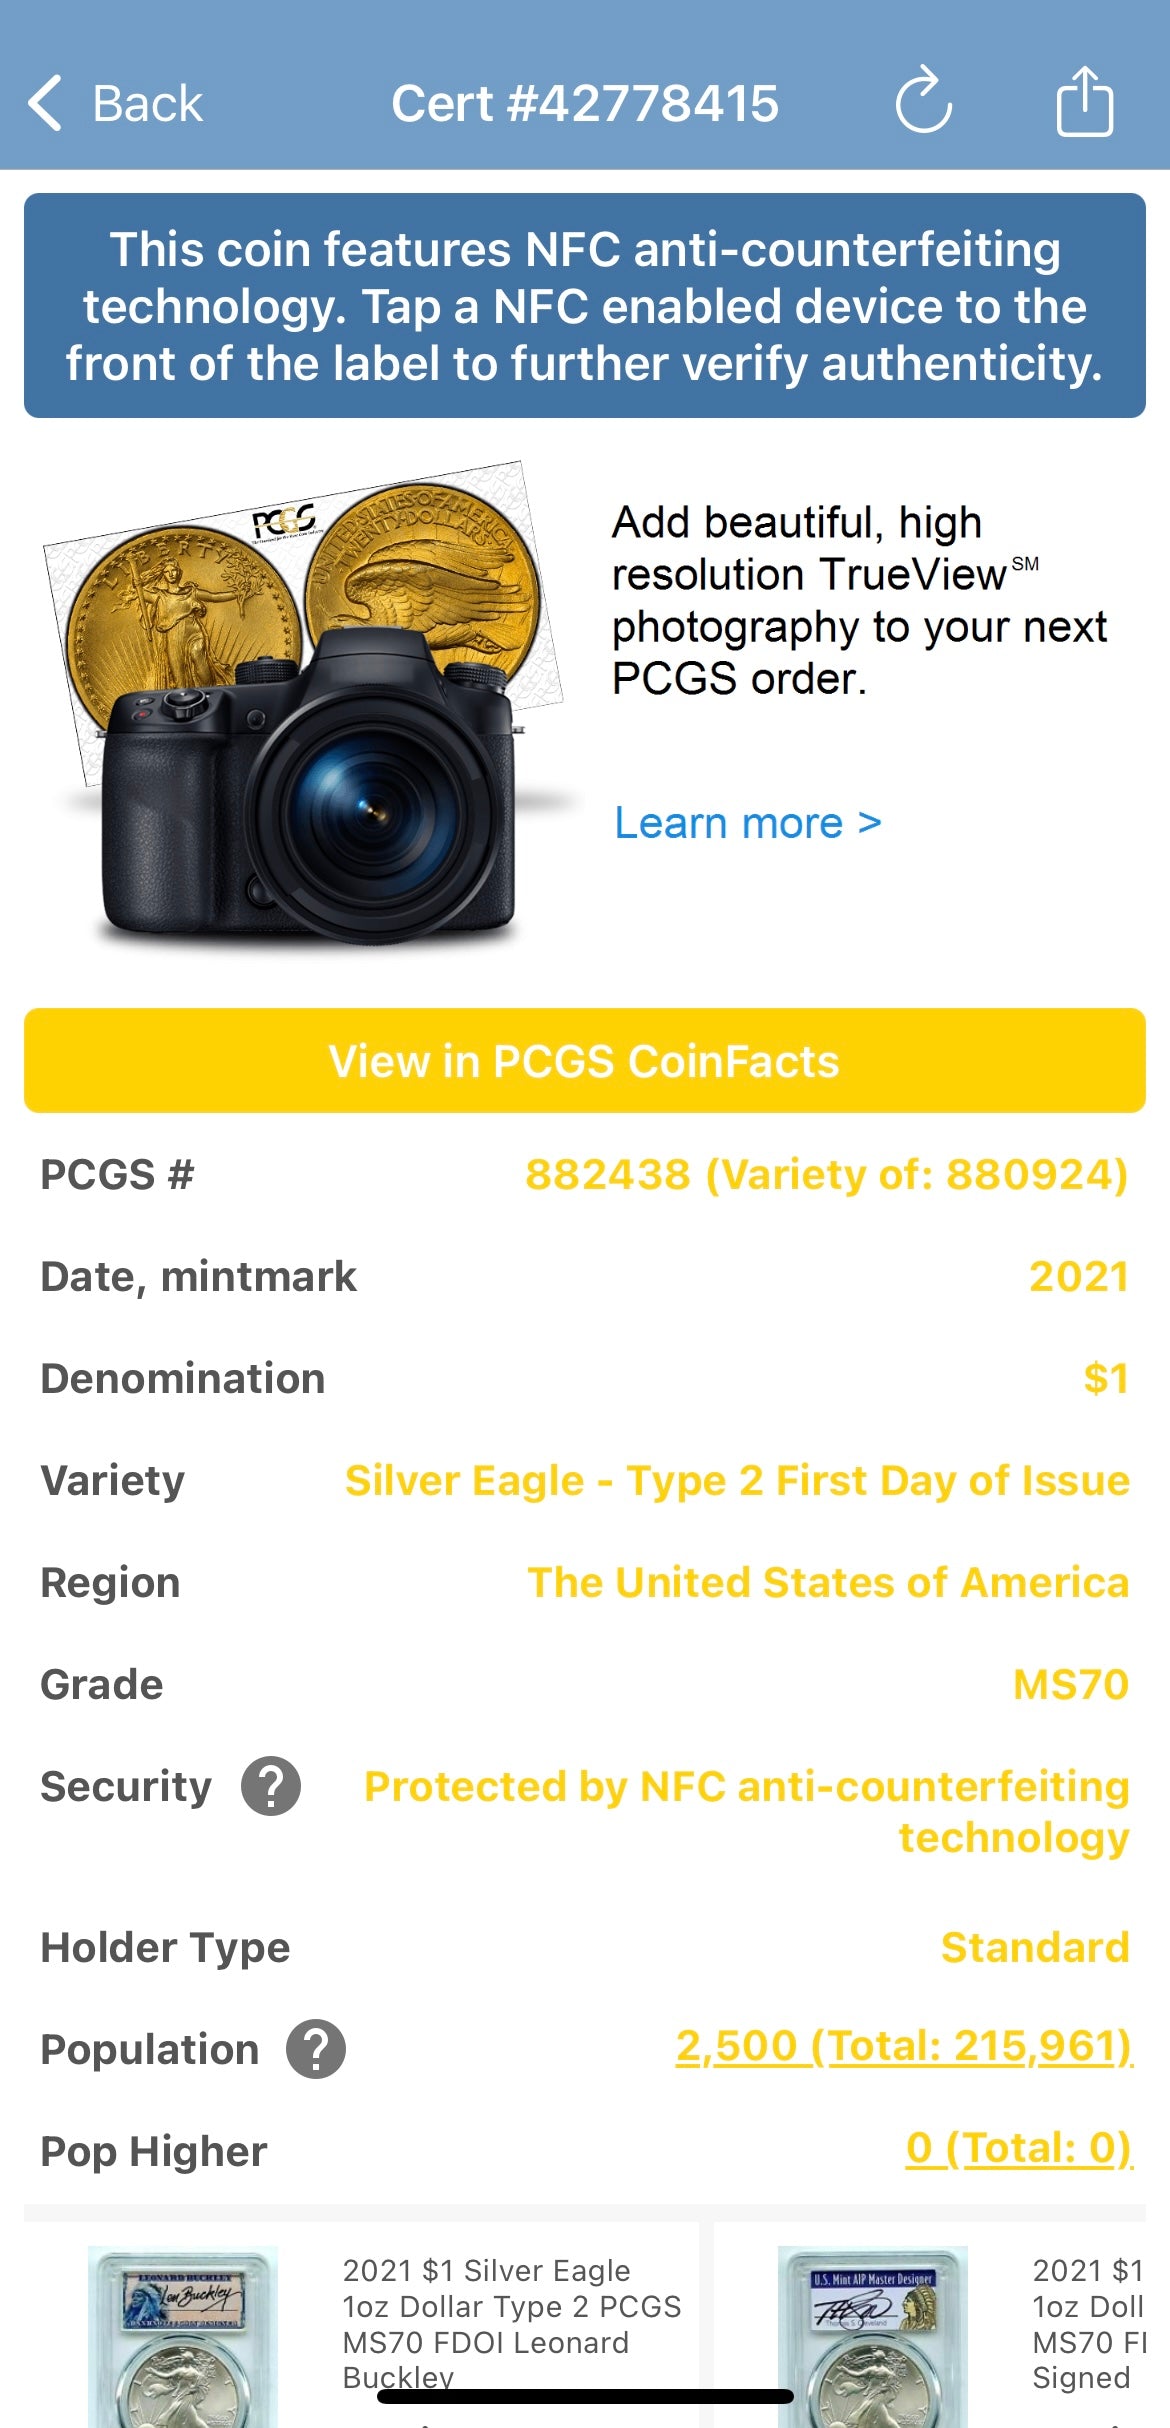Tap the Cert #42778415 title
The height and width of the screenshot is (2428, 1170).
585,103
